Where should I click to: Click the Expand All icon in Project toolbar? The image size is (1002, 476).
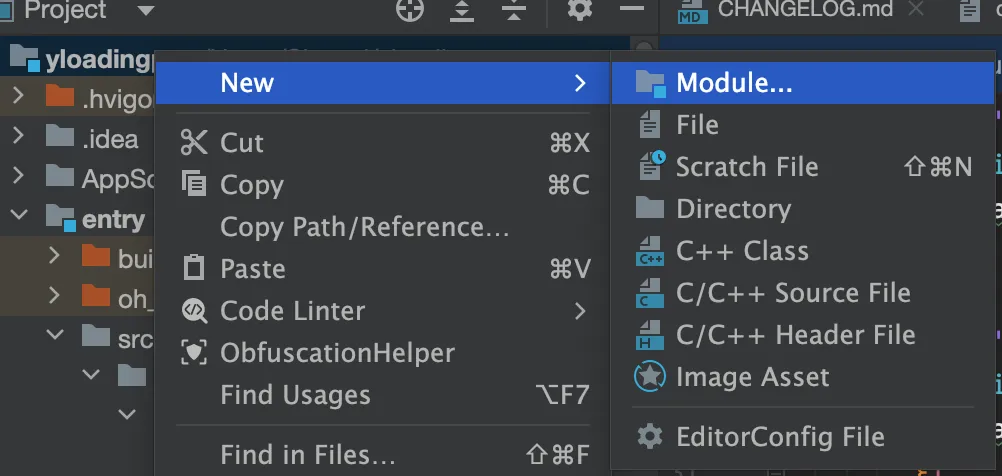point(462,10)
